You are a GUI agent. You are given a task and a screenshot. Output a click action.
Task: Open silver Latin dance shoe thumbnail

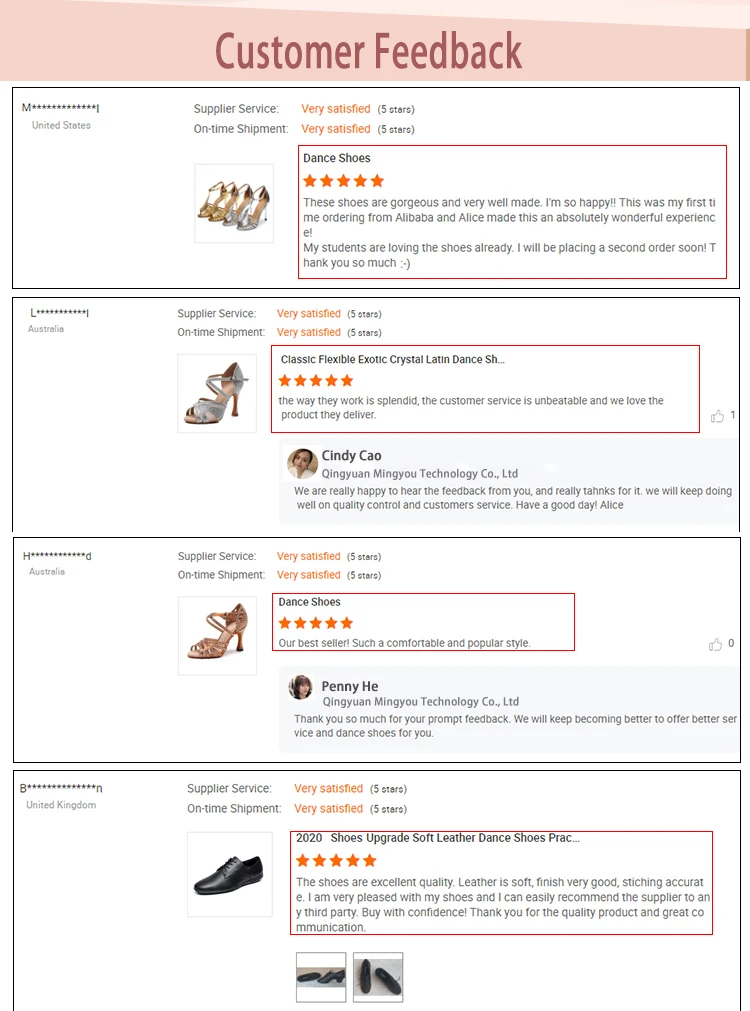tap(217, 393)
